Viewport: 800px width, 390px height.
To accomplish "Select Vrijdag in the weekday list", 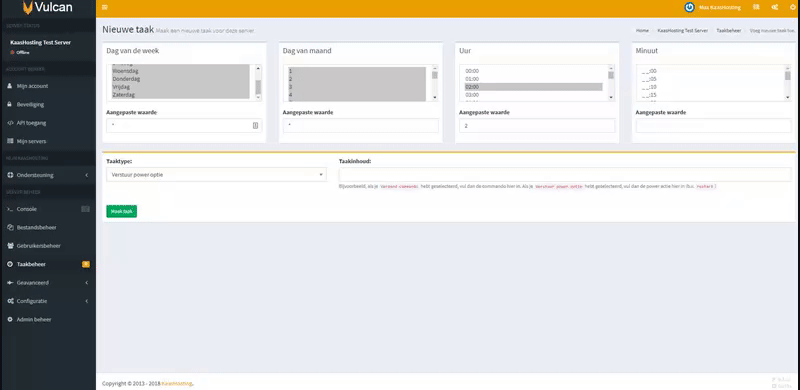I will coord(181,87).
